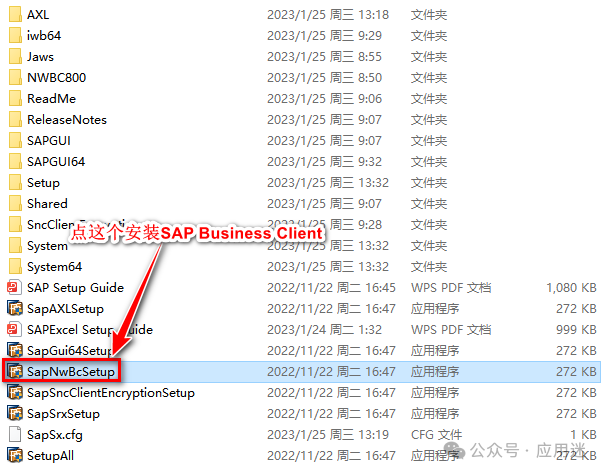Select the AXL folder icon

pos(15,15)
